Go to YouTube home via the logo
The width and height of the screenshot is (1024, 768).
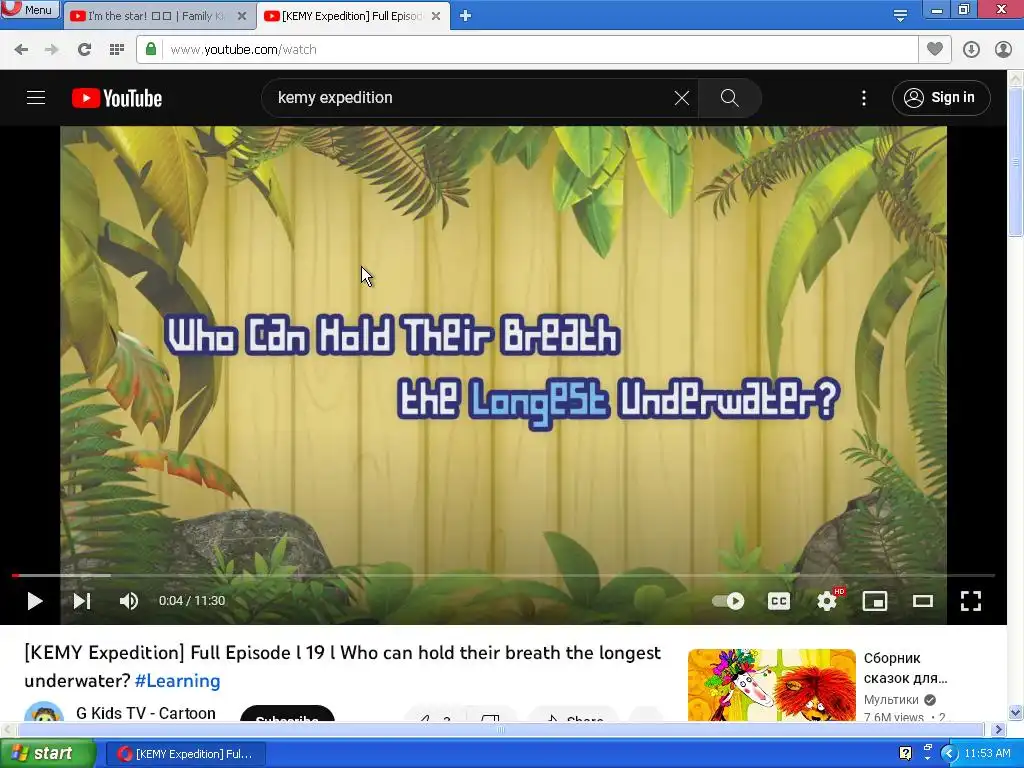(x=117, y=98)
